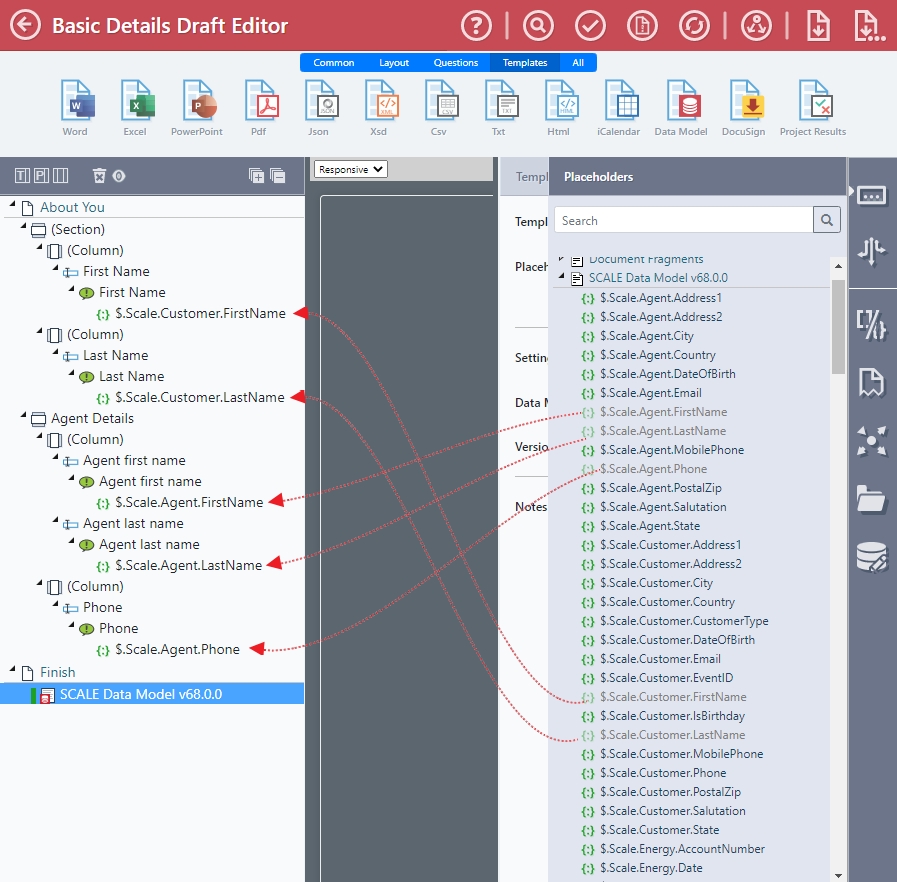Open help via the question mark icon
Viewport: 897px width, 882px height.
click(x=477, y=25)
